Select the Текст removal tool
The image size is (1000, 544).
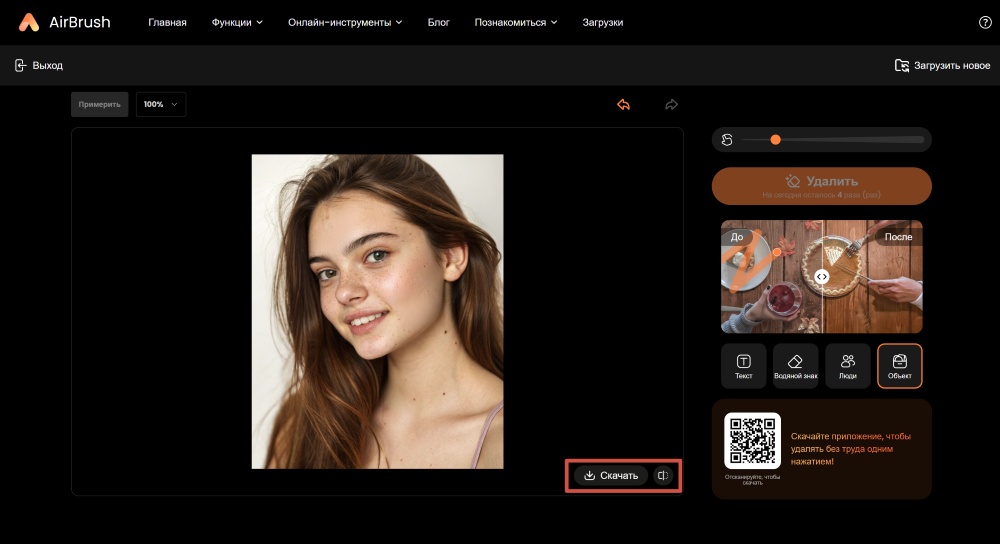pos(744,366)
